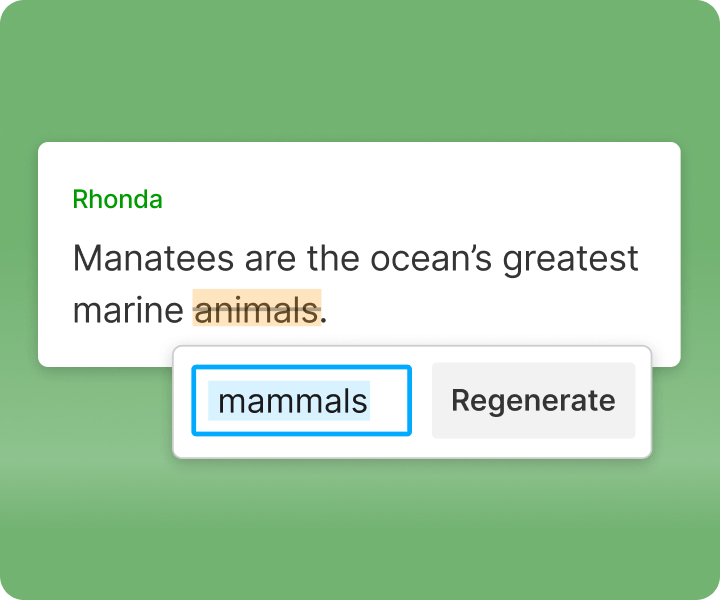
Task: Place cursor on highlighted mammals text
Action: (x=292, y=401)
